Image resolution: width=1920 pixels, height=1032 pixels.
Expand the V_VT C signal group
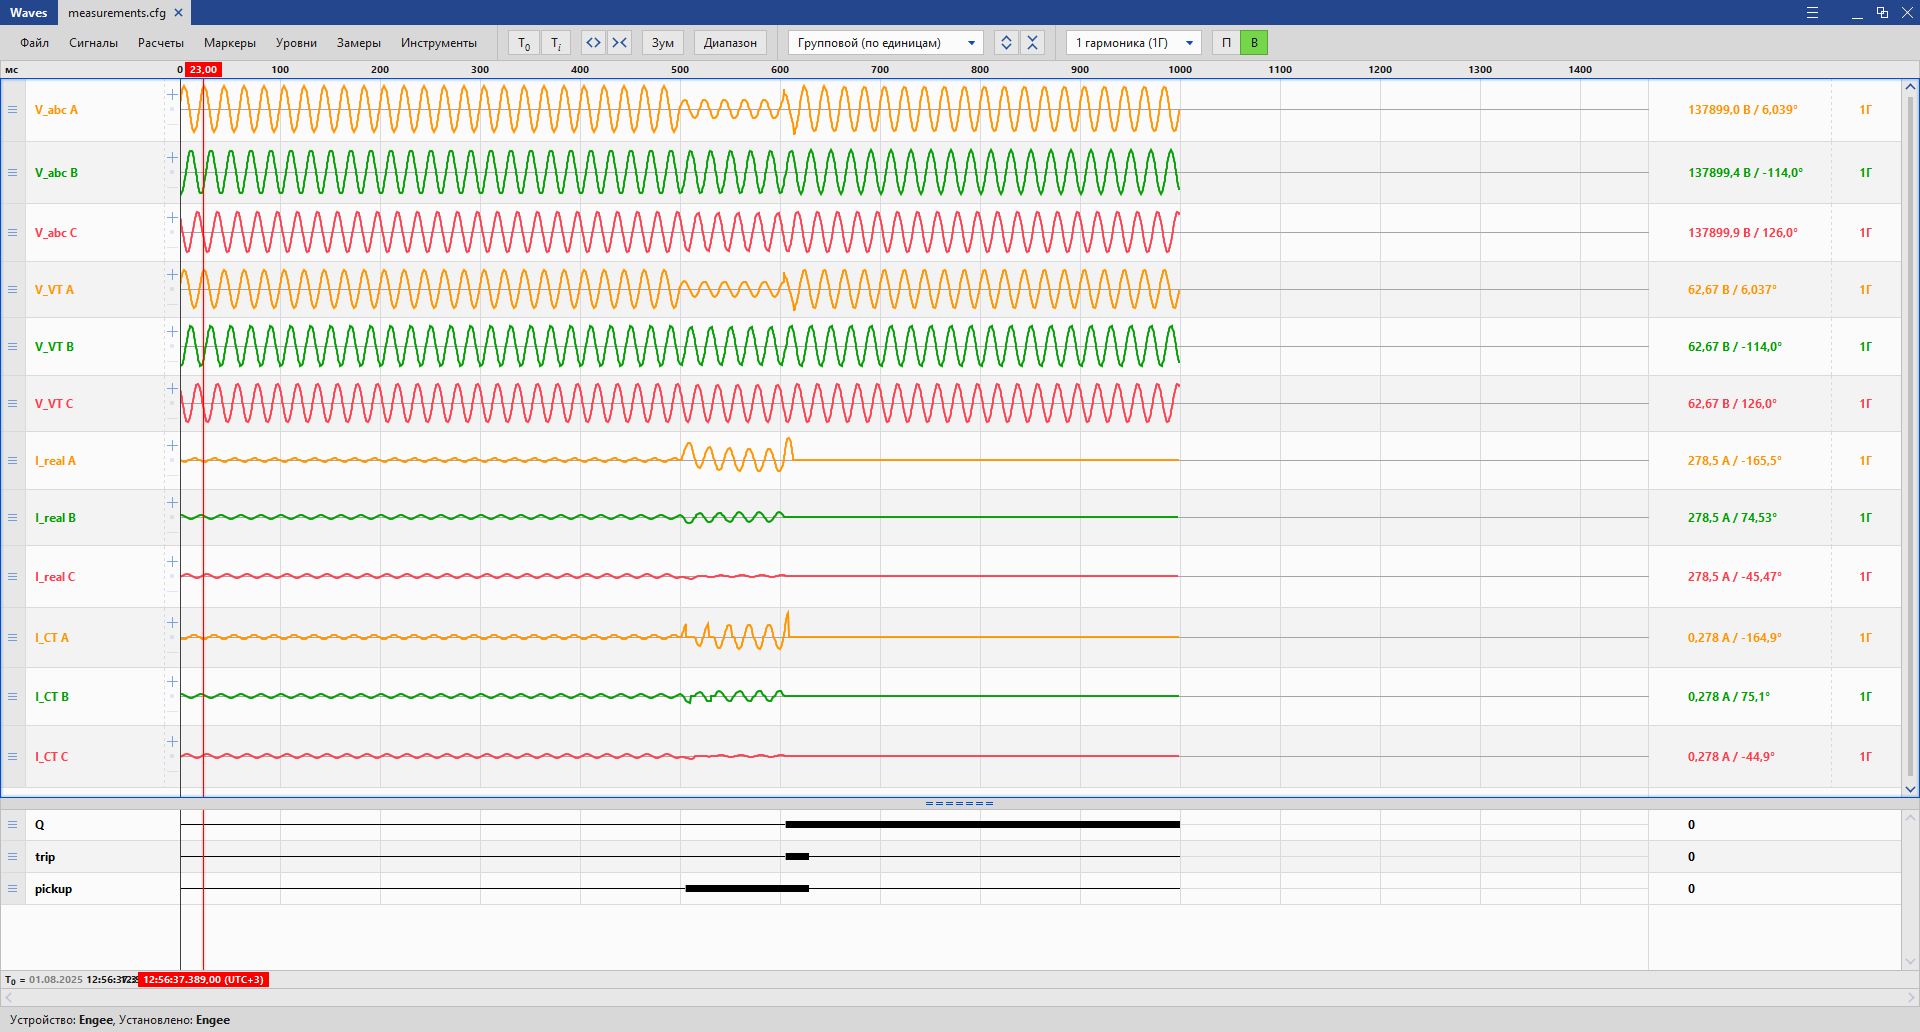click(x=172, y=389)
